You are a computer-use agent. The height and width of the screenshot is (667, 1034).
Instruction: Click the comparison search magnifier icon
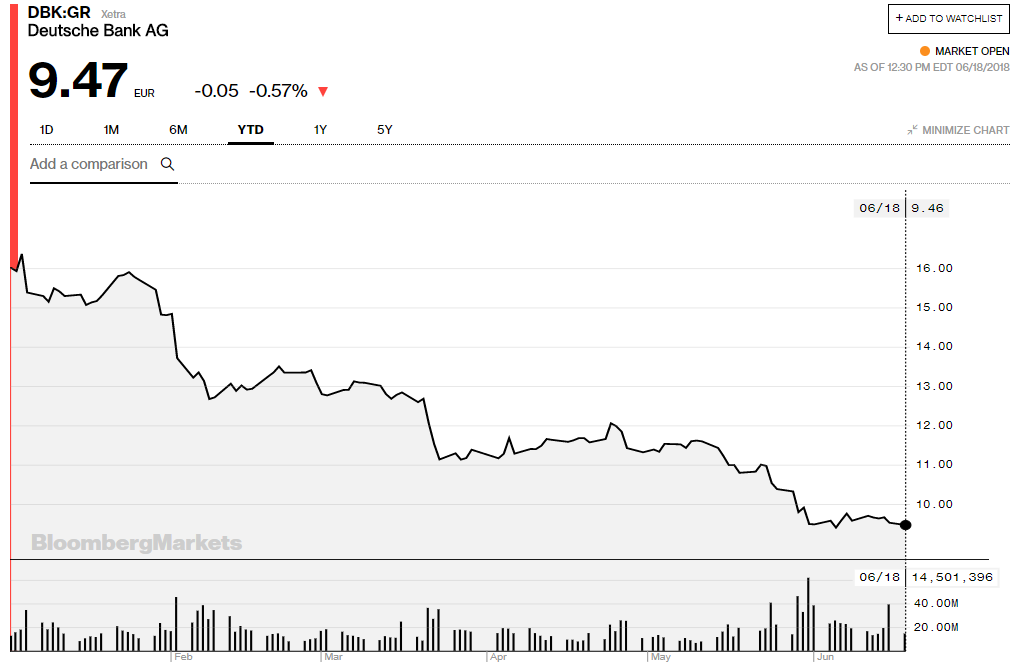tap(168, 164)
